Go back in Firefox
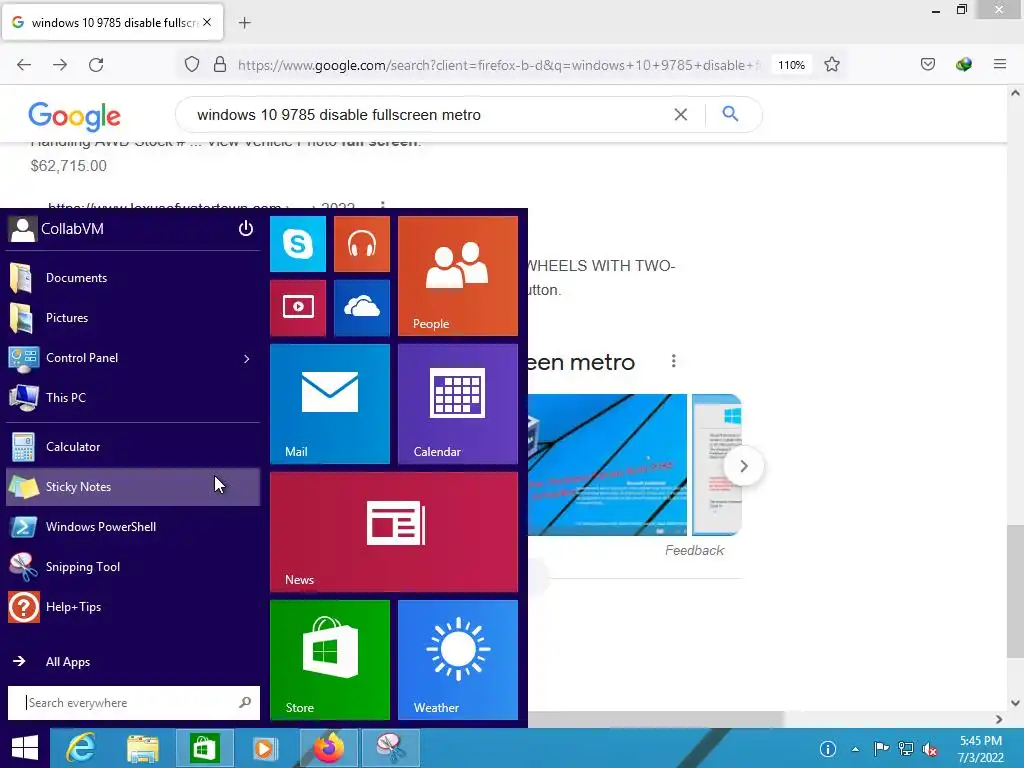The width and height of the screenshot is (1024, 768). coord(24,65)
